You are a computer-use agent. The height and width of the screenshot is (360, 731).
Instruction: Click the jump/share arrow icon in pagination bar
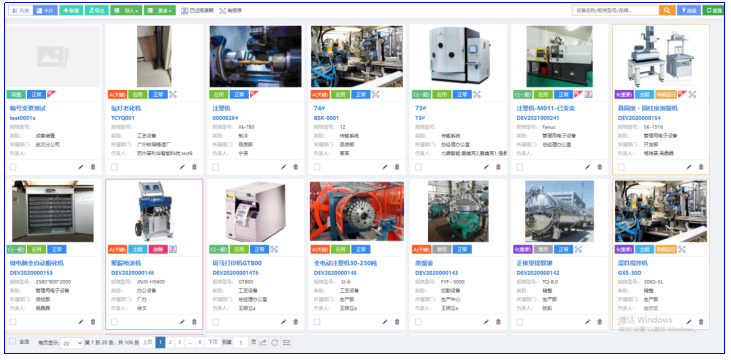pos(263,343)
